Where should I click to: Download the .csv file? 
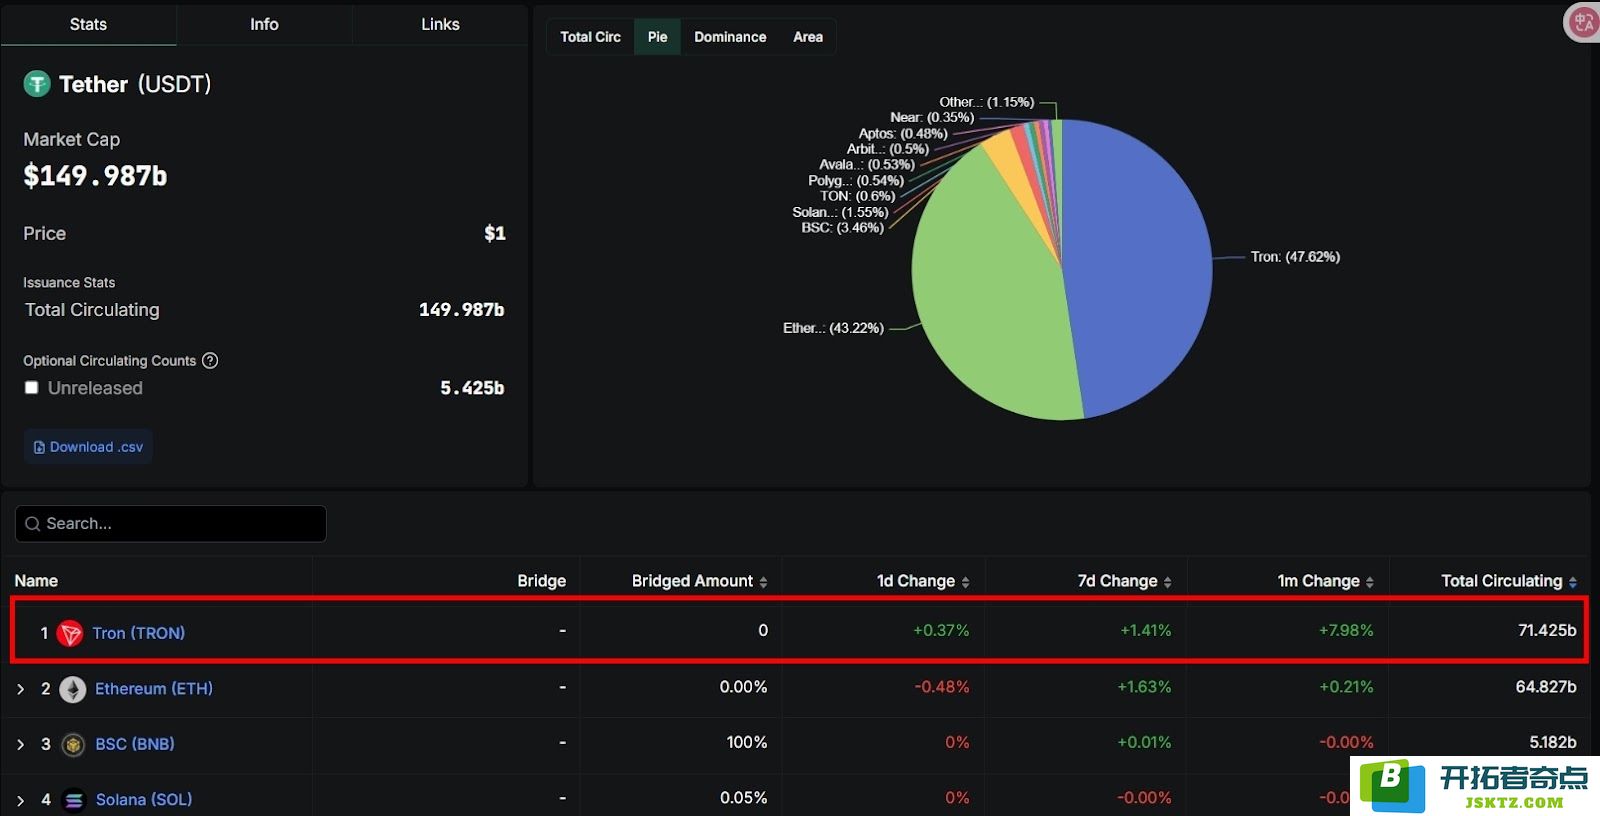pos(88,447)
